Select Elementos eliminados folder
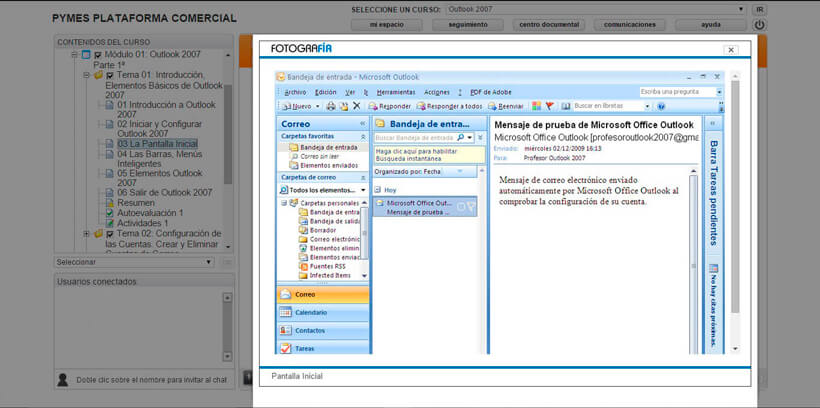Image resolution: width=820 pixels, height=408 pixels. (x=329, y=248)
